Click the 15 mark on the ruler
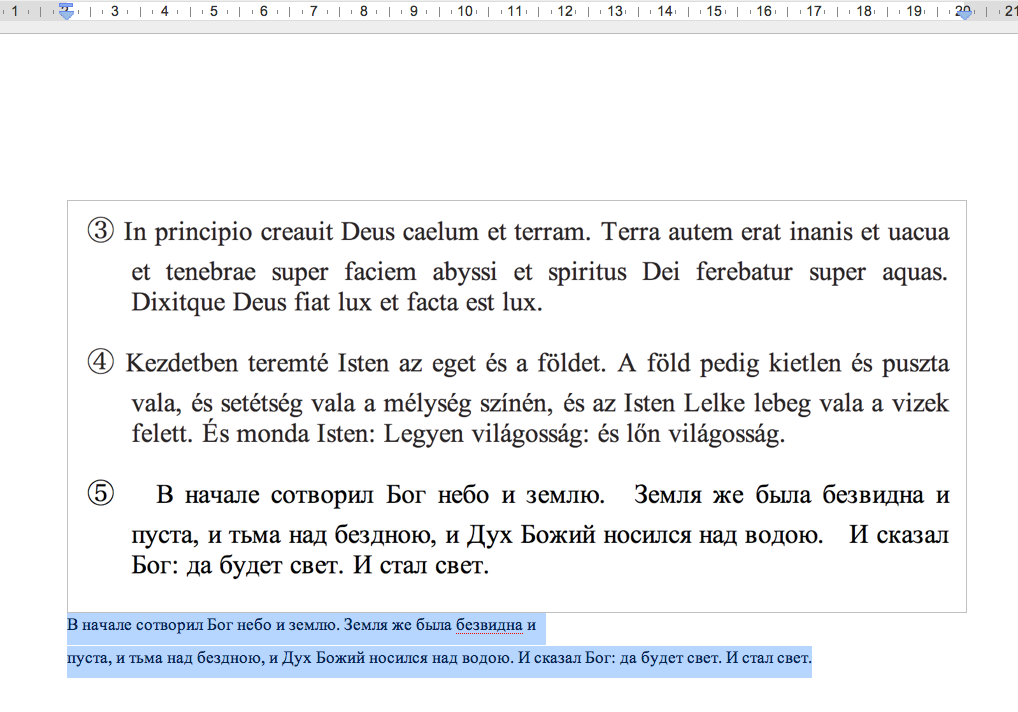This screenshot has width=1018, height=712. [x=714, y=12]
